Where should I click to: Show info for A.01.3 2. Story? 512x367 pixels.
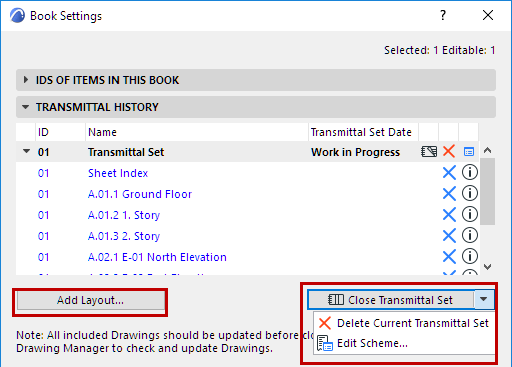pyautogui.click(x=469, y=236)
